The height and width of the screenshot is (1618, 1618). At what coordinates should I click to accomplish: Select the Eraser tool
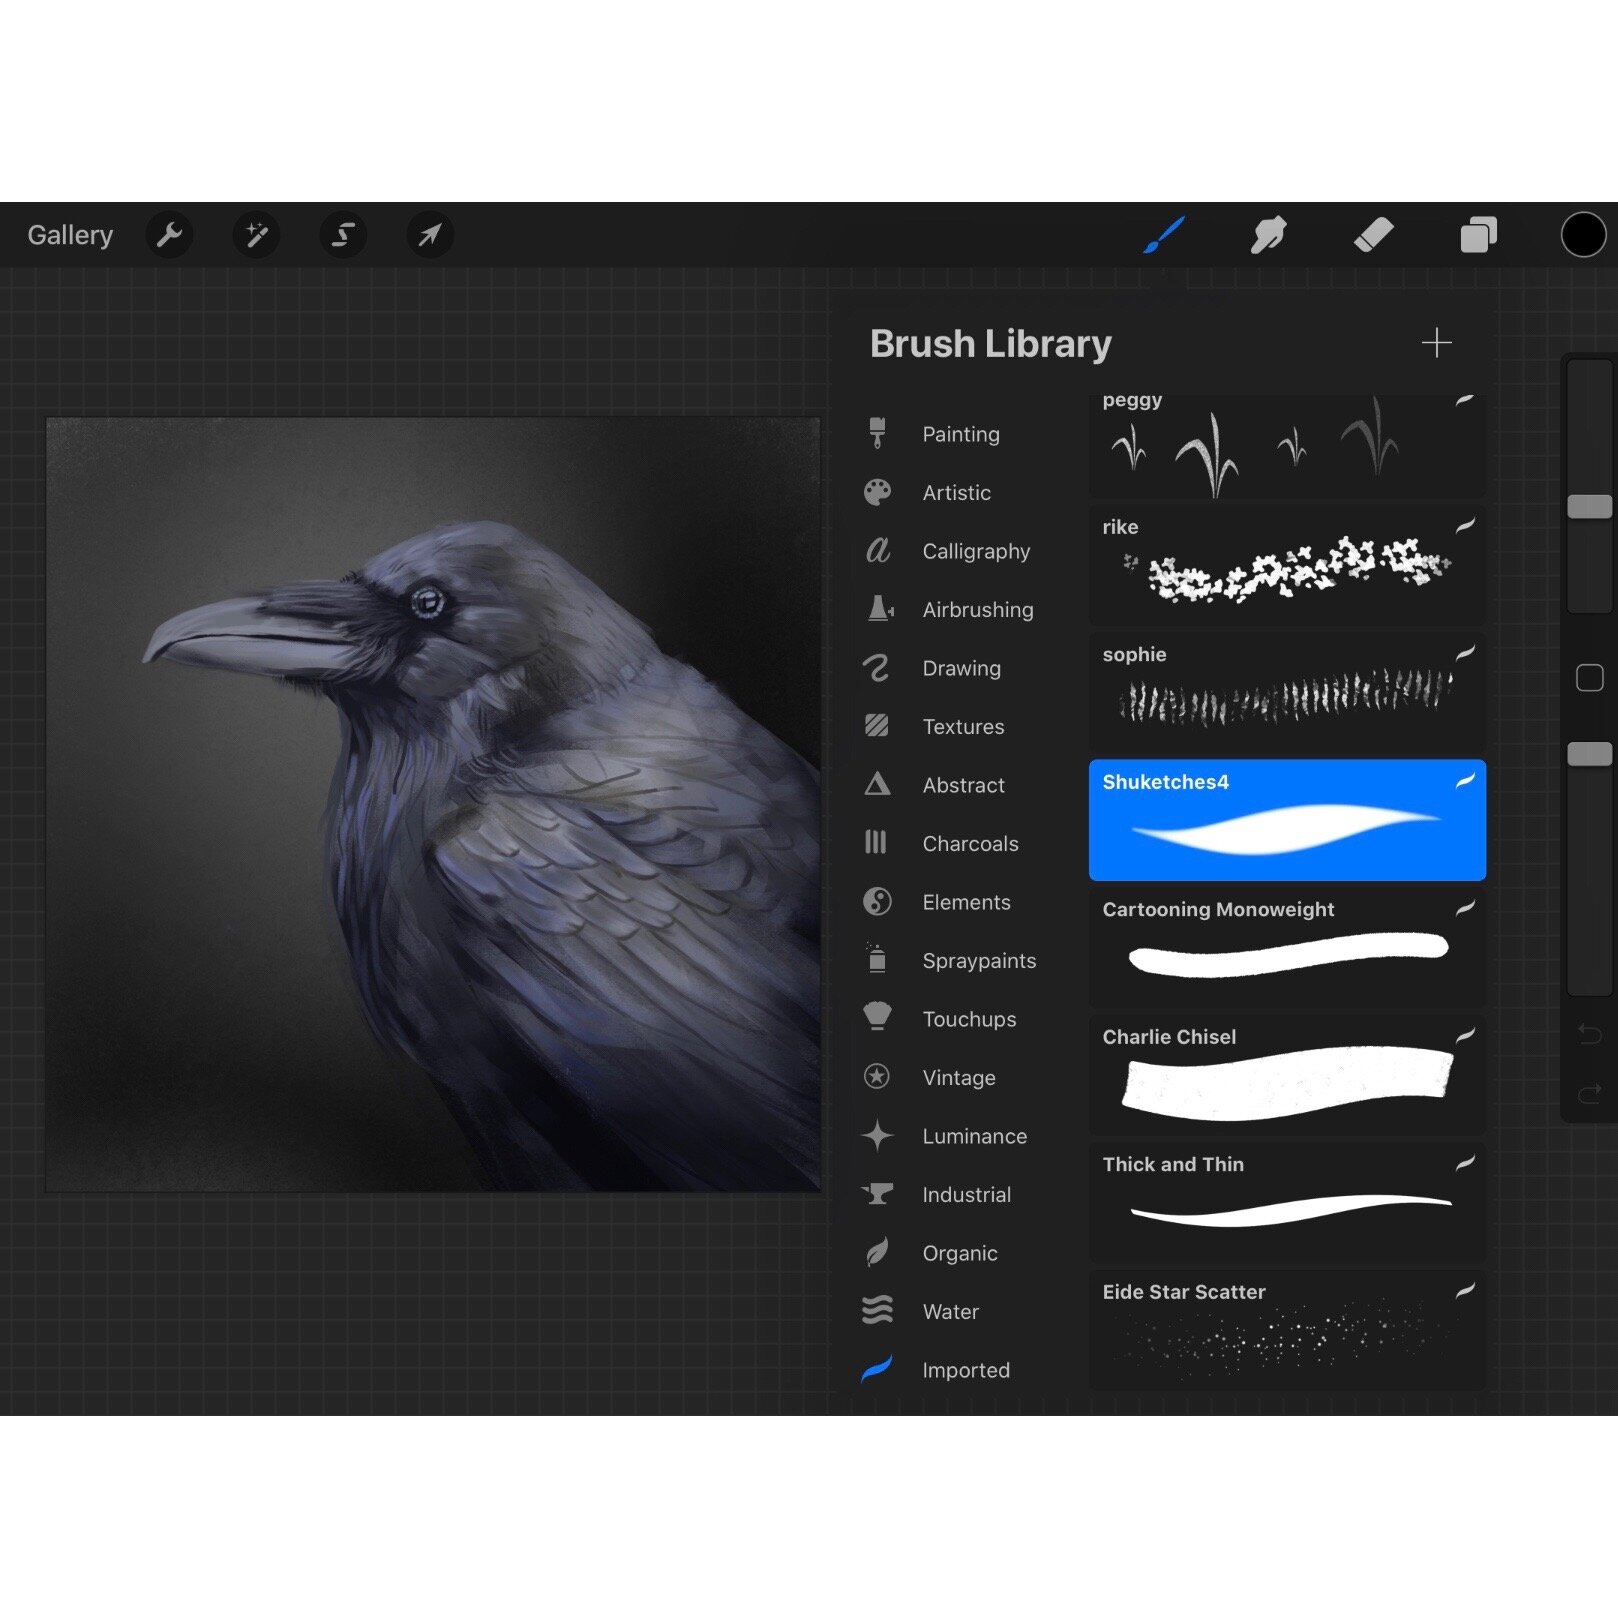click(x=1373, y=235)
